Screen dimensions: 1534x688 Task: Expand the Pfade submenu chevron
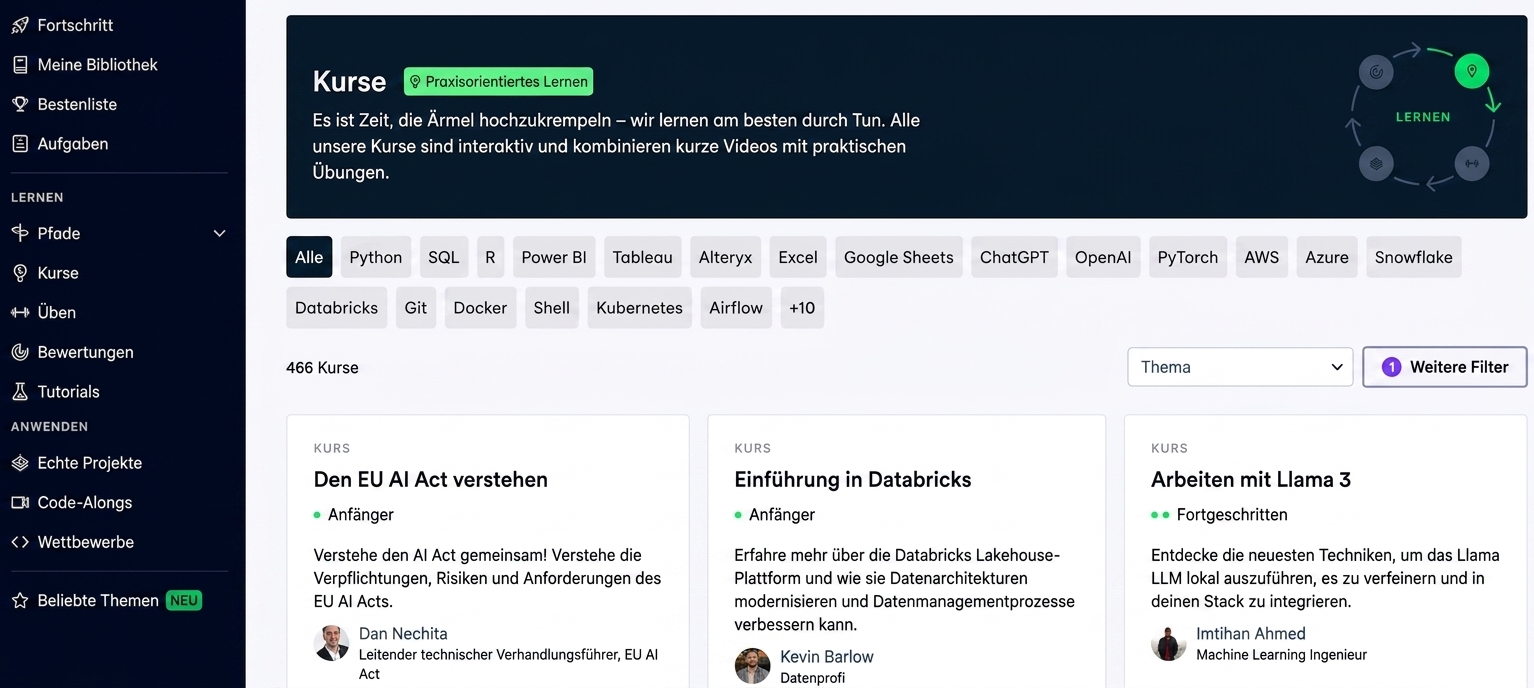(220, 233)
